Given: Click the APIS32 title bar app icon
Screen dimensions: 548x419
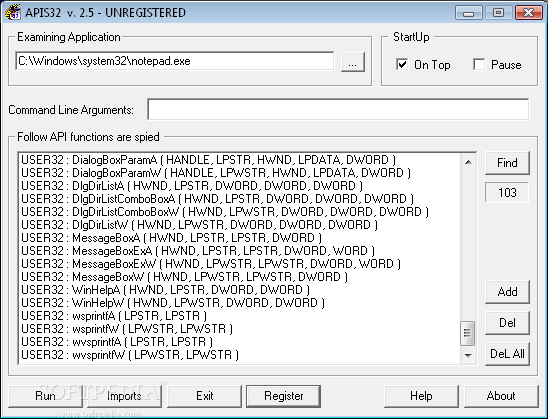Looking at the screenshot, I should point(13,12).
